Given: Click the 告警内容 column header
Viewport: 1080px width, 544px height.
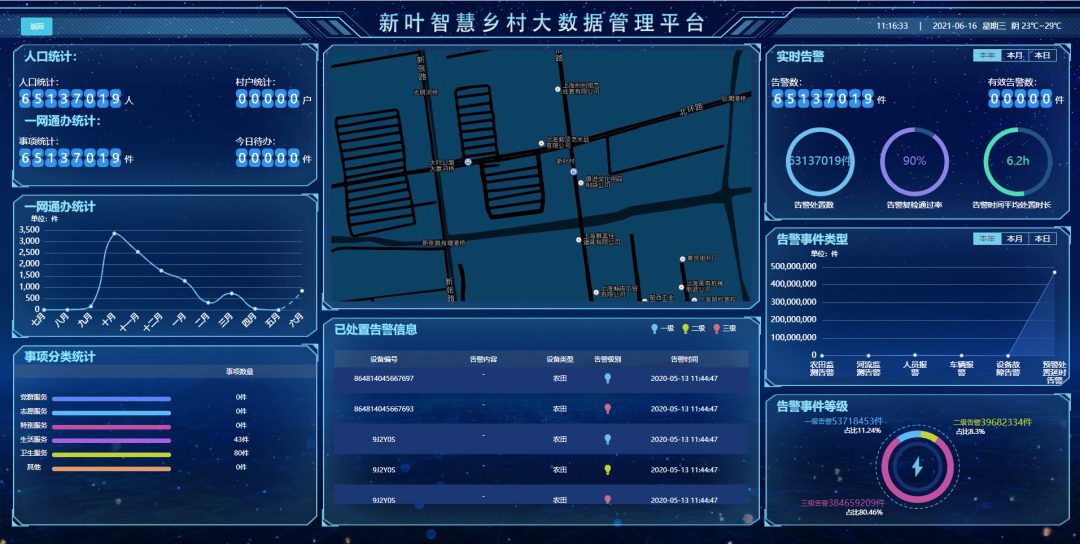Looking at the screenshot, I should pos(484,359).
